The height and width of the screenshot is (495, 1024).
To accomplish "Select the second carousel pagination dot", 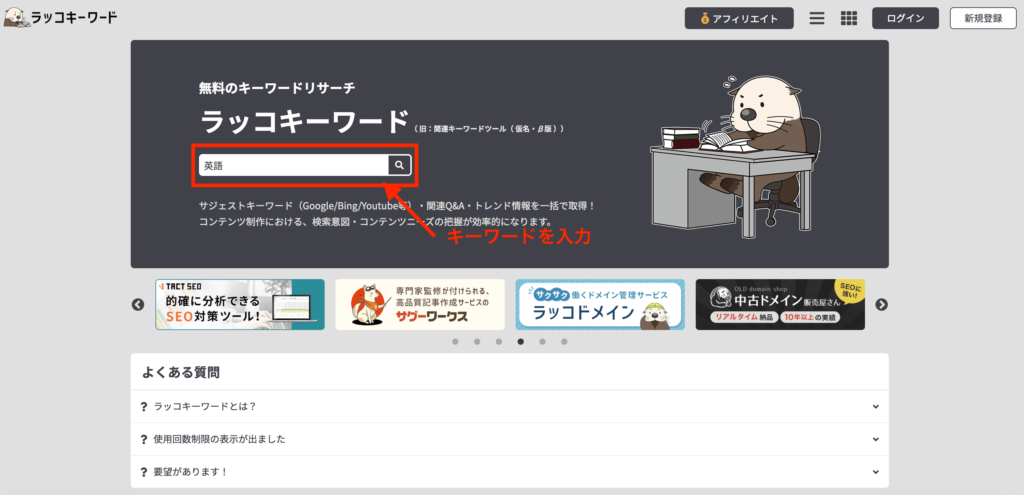I will [477, 342].
